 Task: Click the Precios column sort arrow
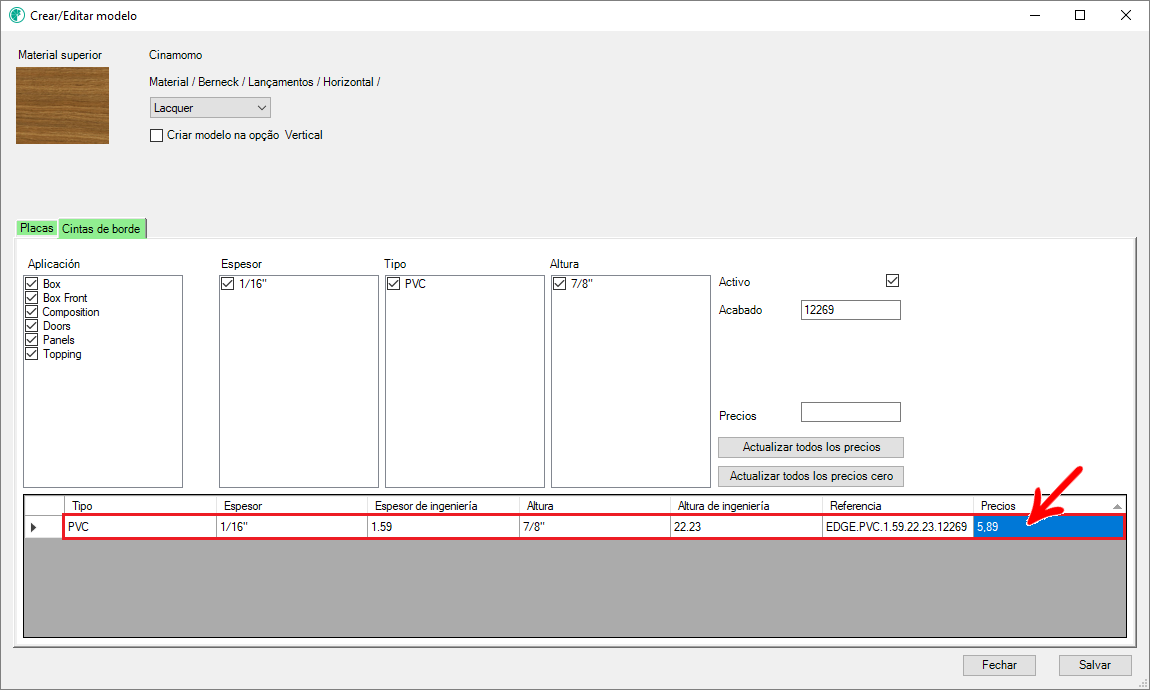tap(1116, 506)
